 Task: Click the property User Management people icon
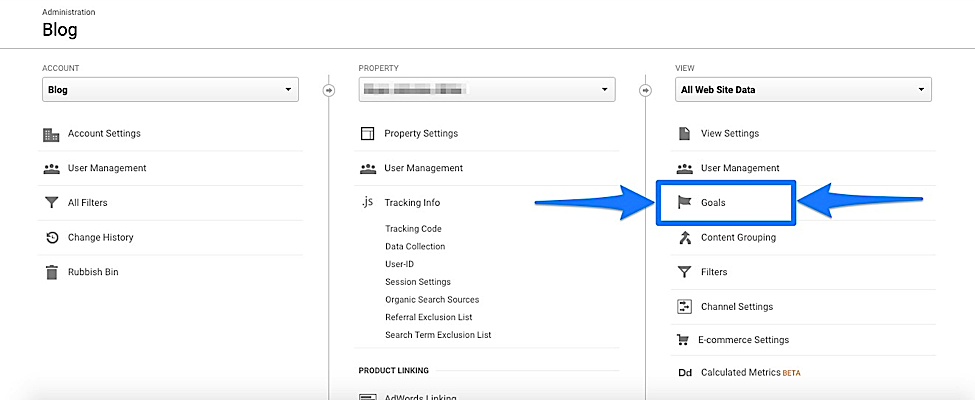[x=368, y=169]
